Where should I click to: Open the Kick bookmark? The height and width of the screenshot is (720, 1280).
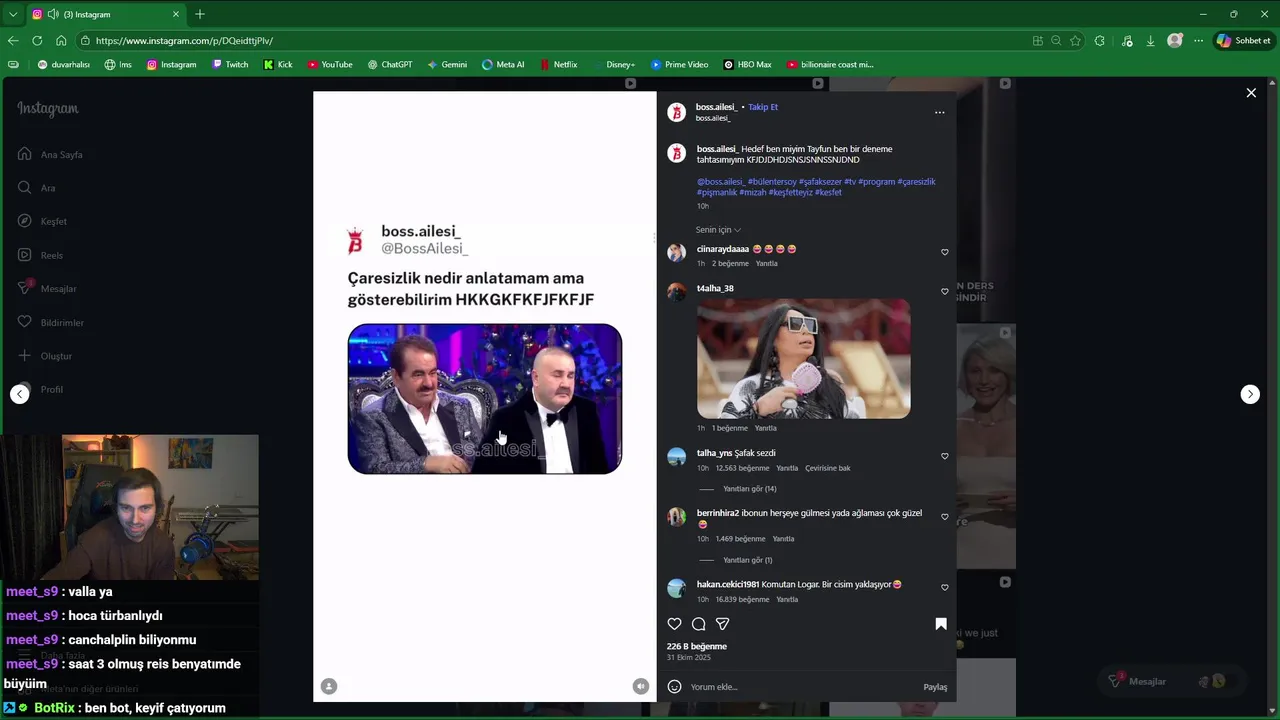pyautogui.click(x=278, y=64)
